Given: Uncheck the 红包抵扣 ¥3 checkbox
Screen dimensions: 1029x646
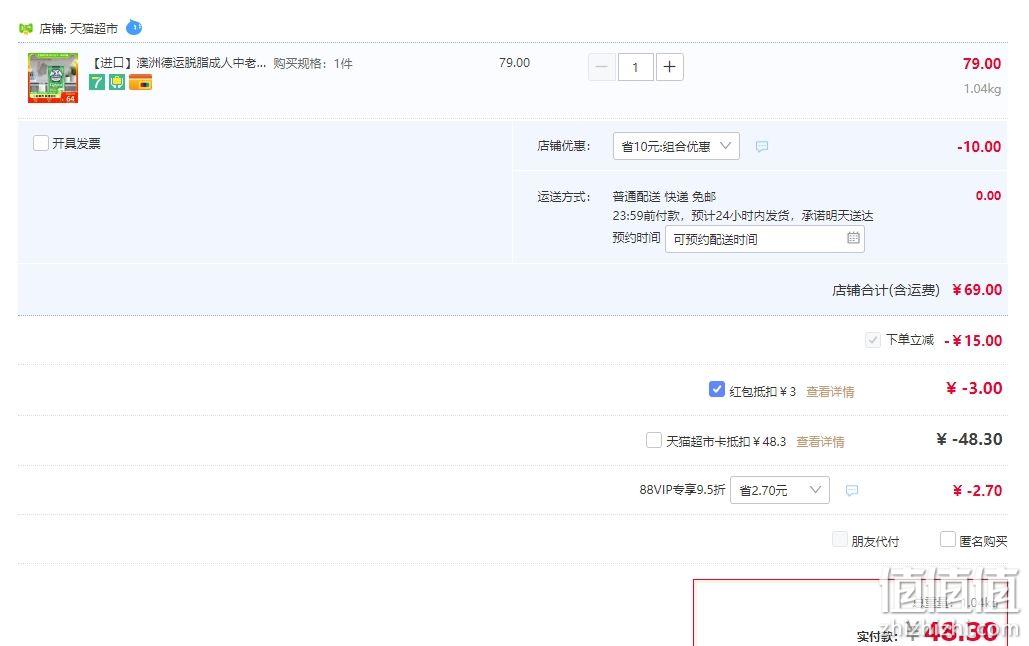Looking at the screenshot, I should pyautogui.click(x=717, y=389).
